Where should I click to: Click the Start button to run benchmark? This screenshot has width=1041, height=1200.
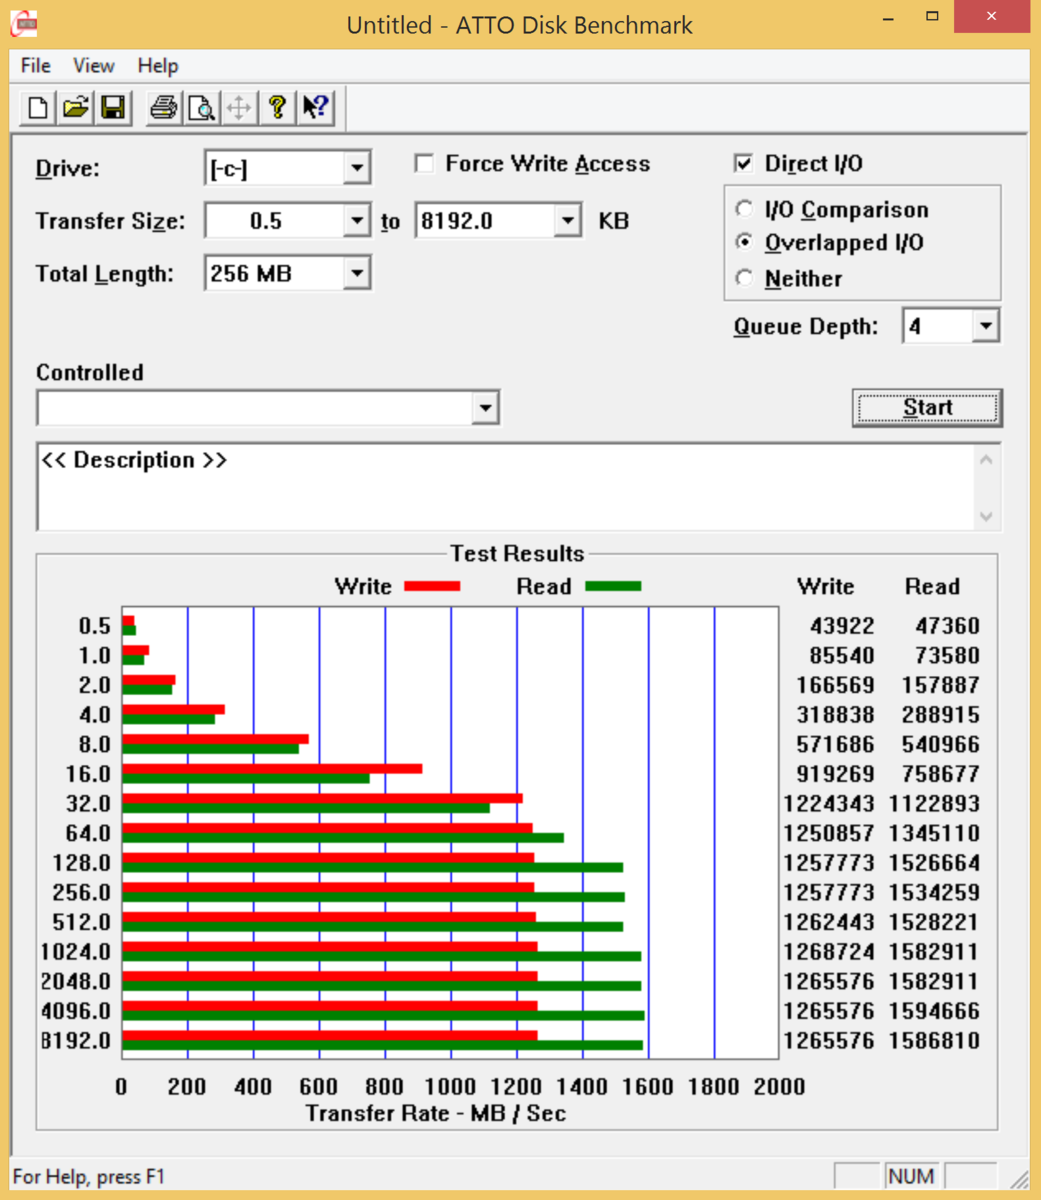tap(927, 408)
